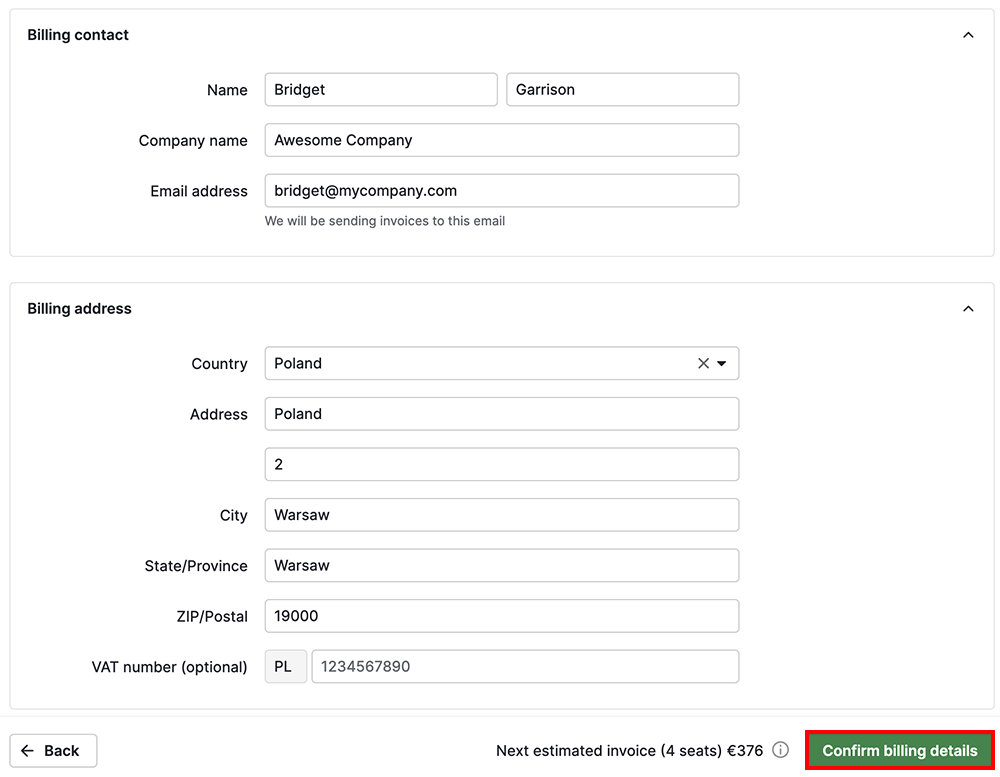Click the Billing contact section heading

pyautogui.click(x=78, y=35)
